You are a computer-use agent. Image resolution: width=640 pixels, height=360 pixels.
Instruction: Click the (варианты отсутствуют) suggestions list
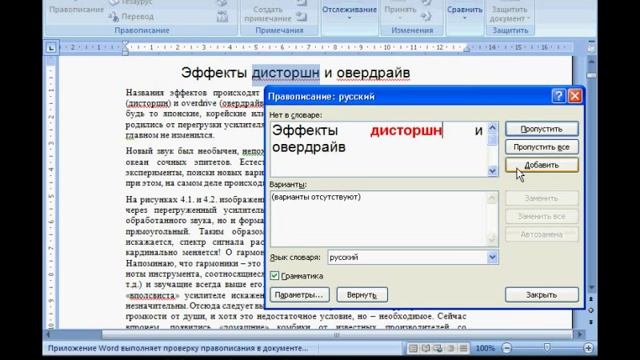point(378,219)
